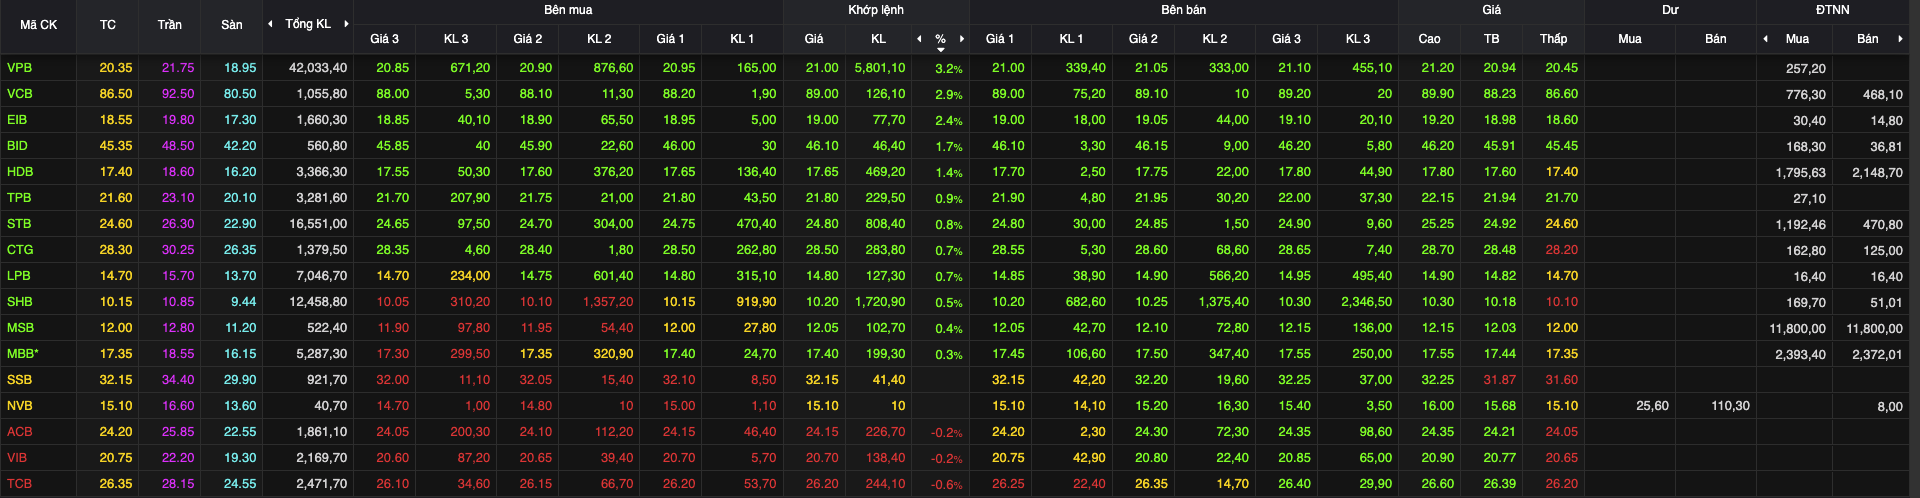
Task: Click SSB average price 31.87
Action: [x=1500, y=380]
